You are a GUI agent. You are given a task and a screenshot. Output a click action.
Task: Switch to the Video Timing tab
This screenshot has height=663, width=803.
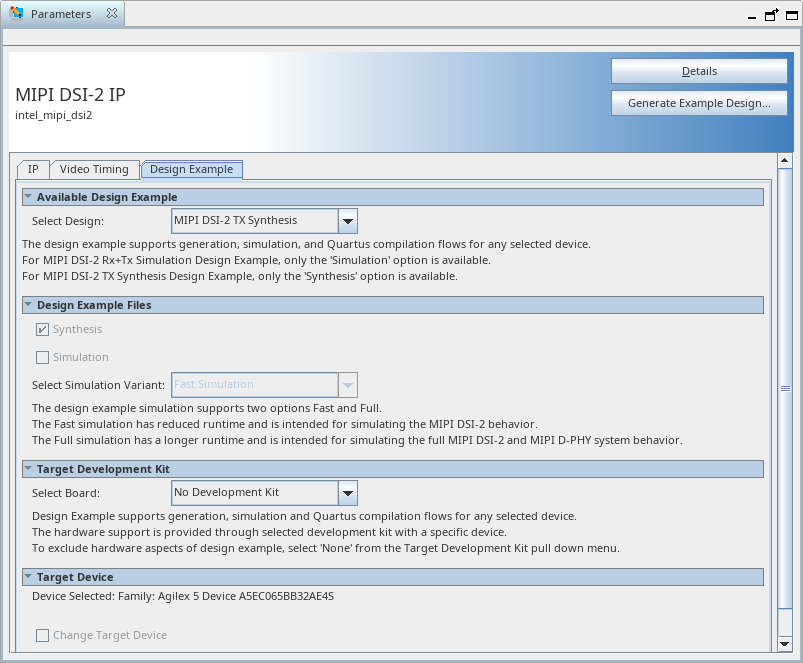click(94, 169)
